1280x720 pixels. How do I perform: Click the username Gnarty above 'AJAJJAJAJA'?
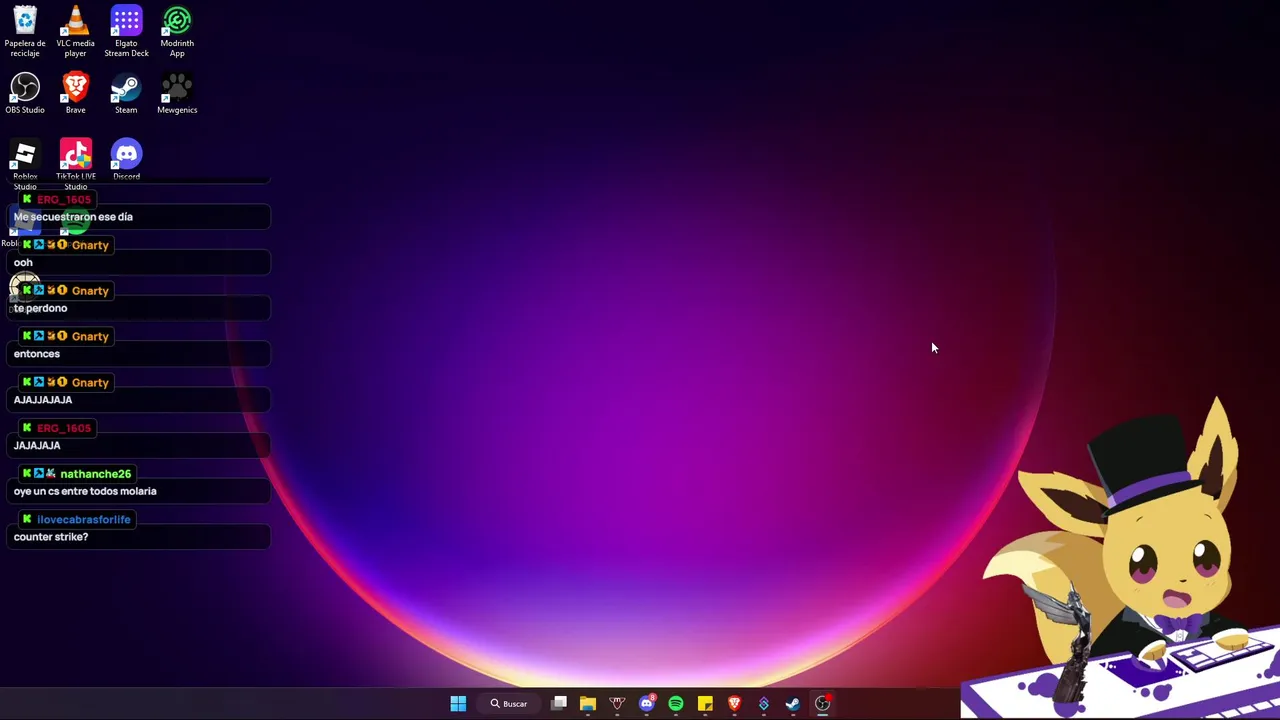click(x=90, y=383)
